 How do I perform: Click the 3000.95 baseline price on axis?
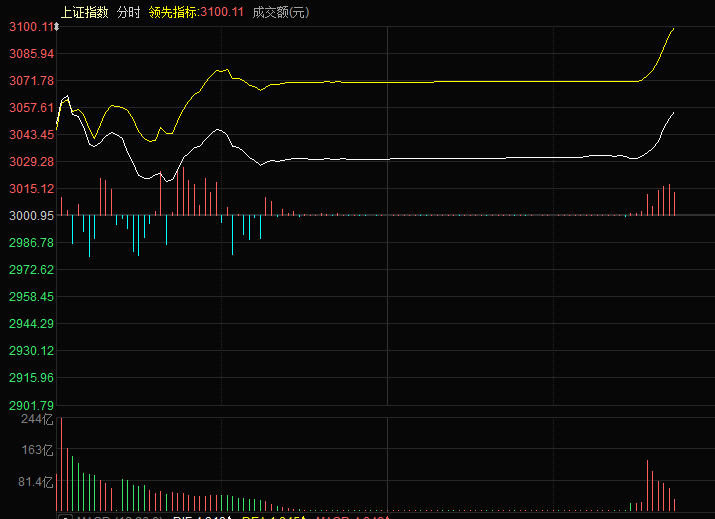[x=30, y=215]
